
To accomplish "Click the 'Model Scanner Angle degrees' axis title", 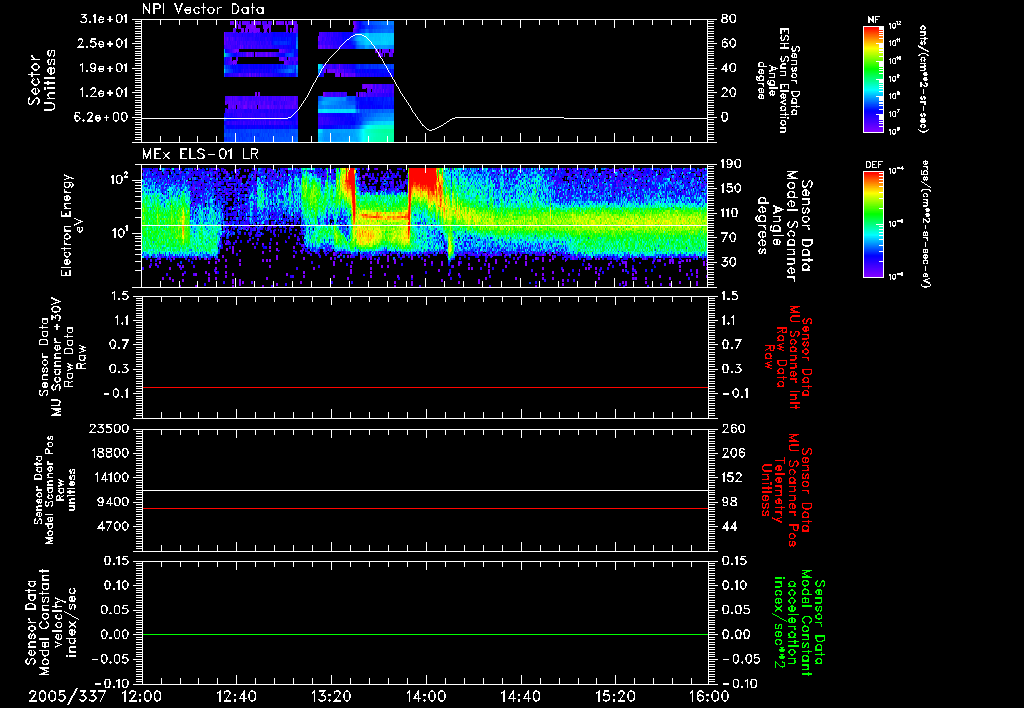I will pyautogui.click(x=783, y=226).
